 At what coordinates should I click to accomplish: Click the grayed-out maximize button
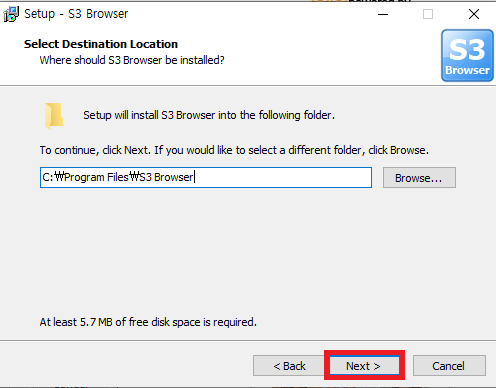[428, 14]
